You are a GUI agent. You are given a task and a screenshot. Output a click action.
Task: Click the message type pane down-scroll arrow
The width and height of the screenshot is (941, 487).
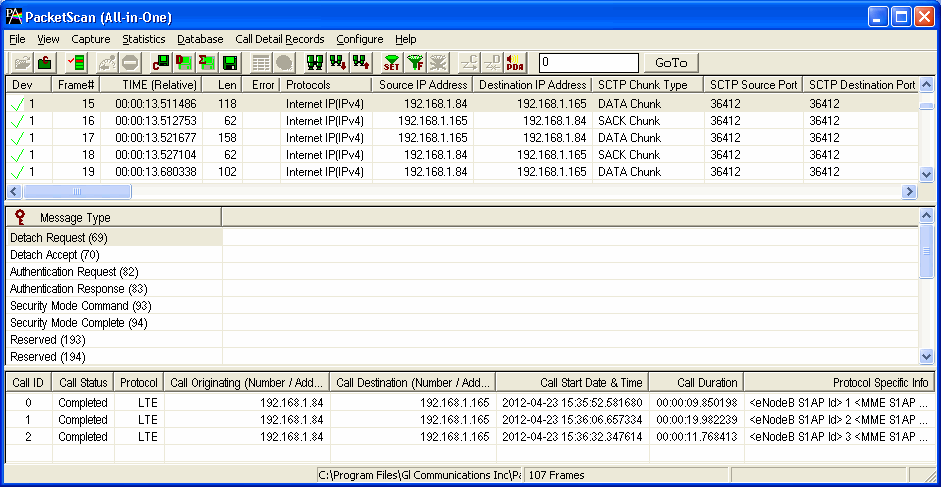[926, 356]
